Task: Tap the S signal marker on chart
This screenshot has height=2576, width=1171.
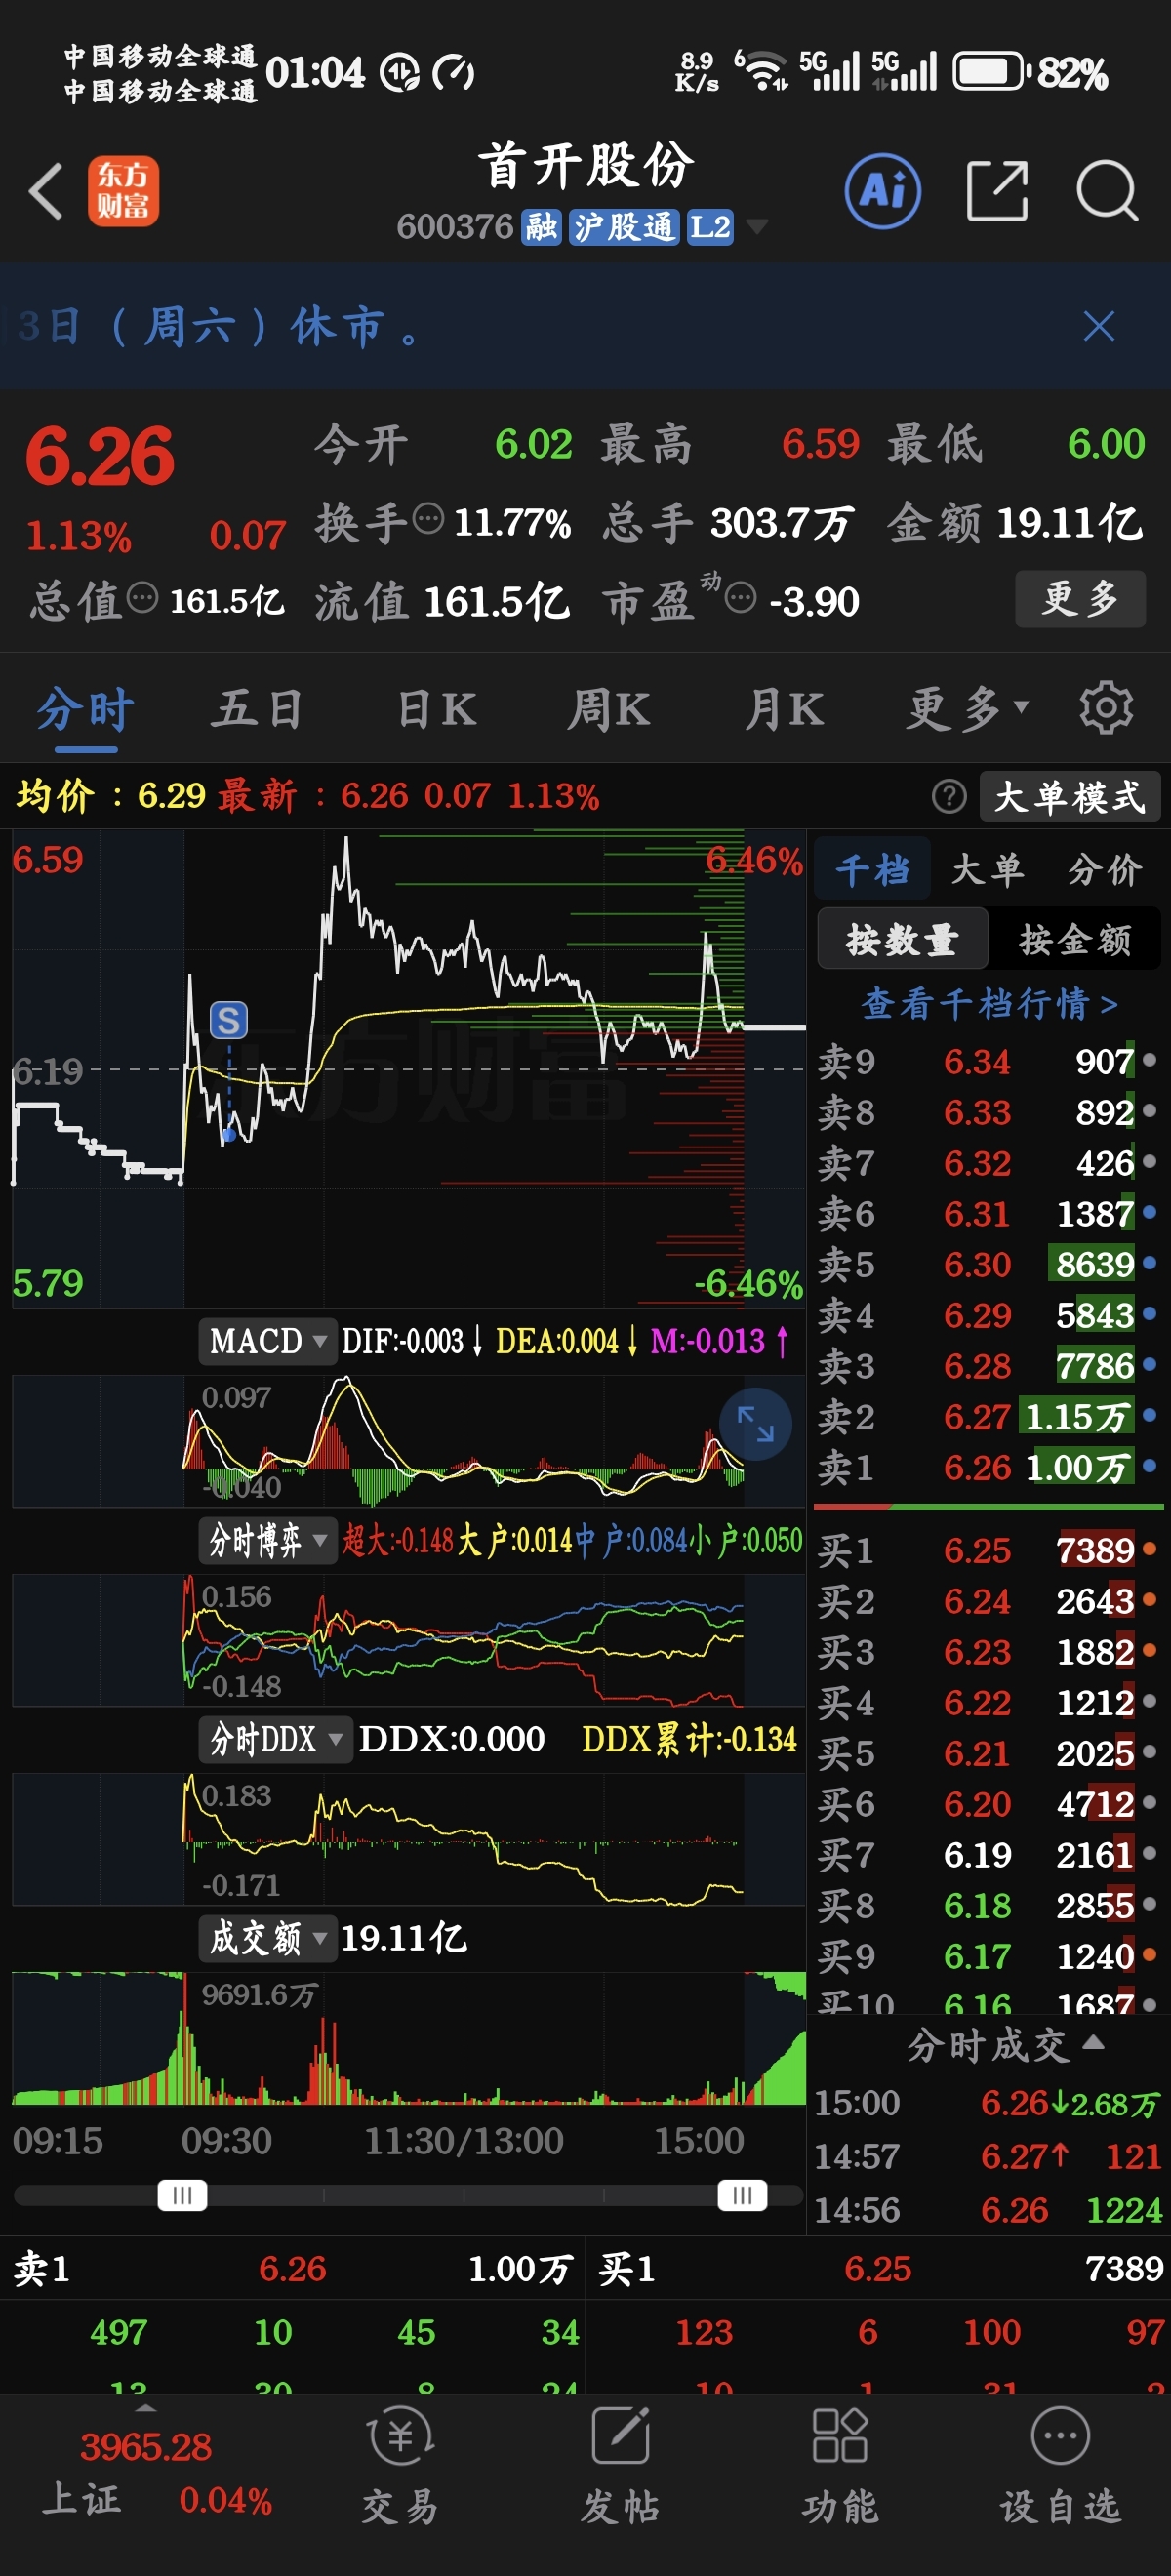Action: [x=228, y=1020]
